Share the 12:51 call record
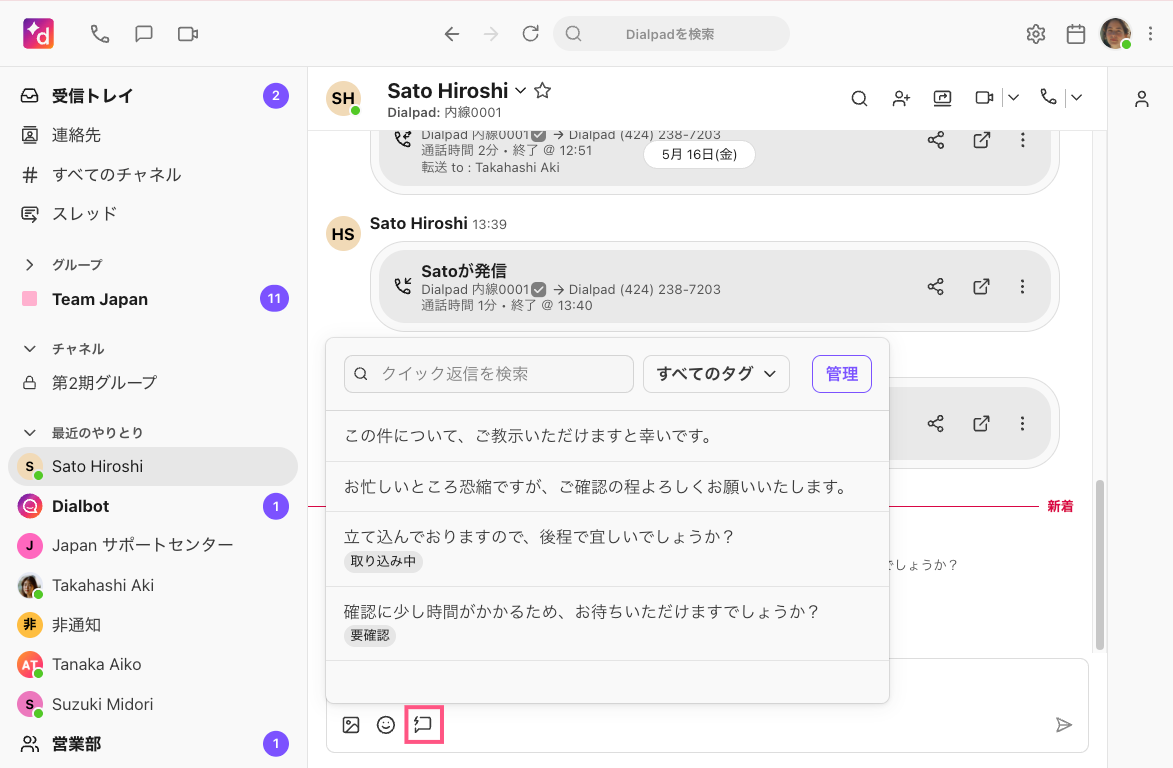 tap(936, 140)
